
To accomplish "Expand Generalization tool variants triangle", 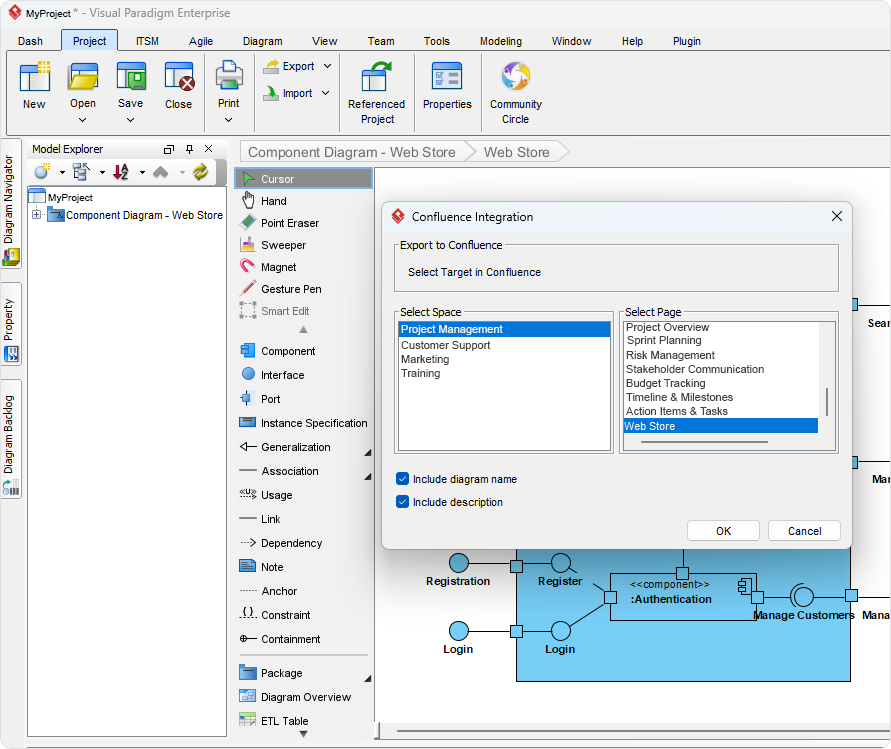I will point(368,452).
